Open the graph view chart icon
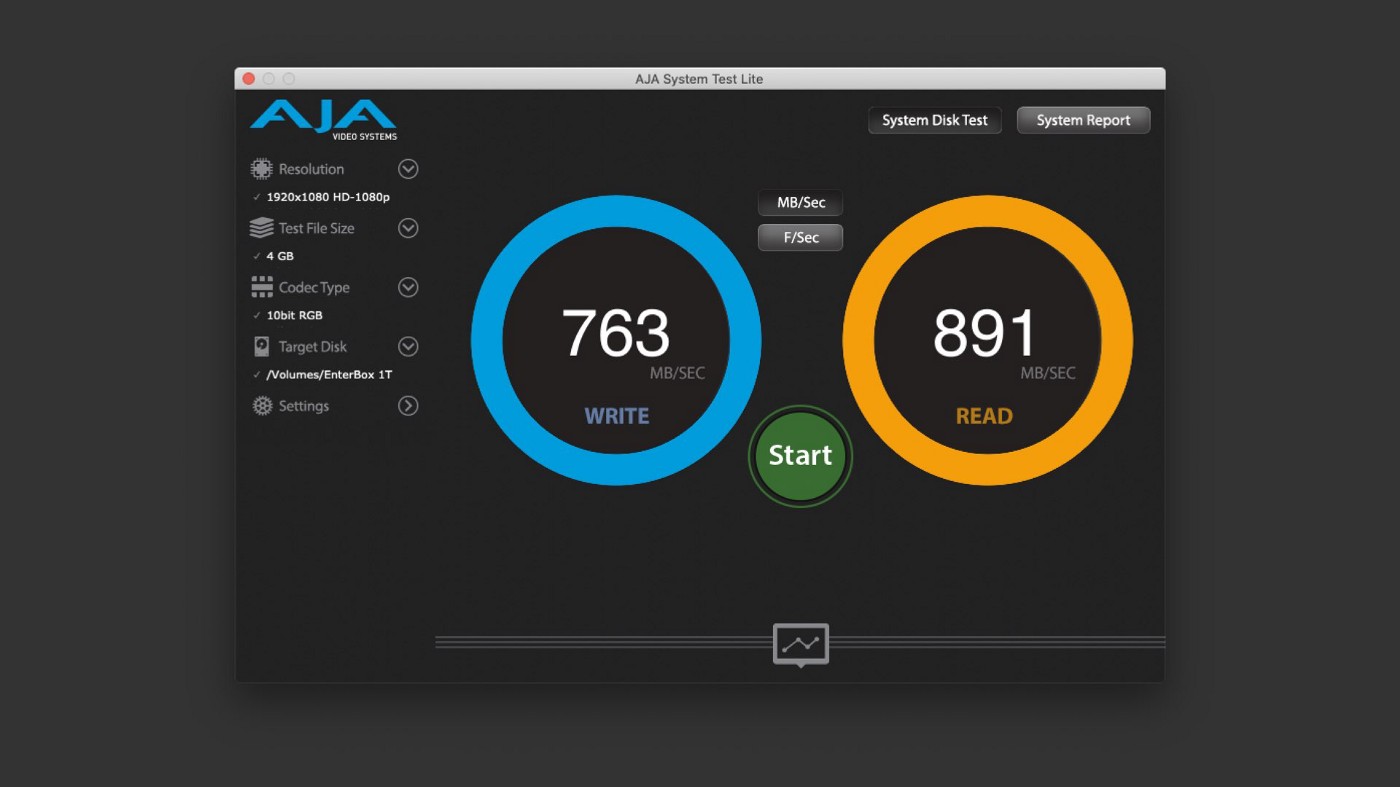The image size is (1400, 787). (x=800, y=644)
